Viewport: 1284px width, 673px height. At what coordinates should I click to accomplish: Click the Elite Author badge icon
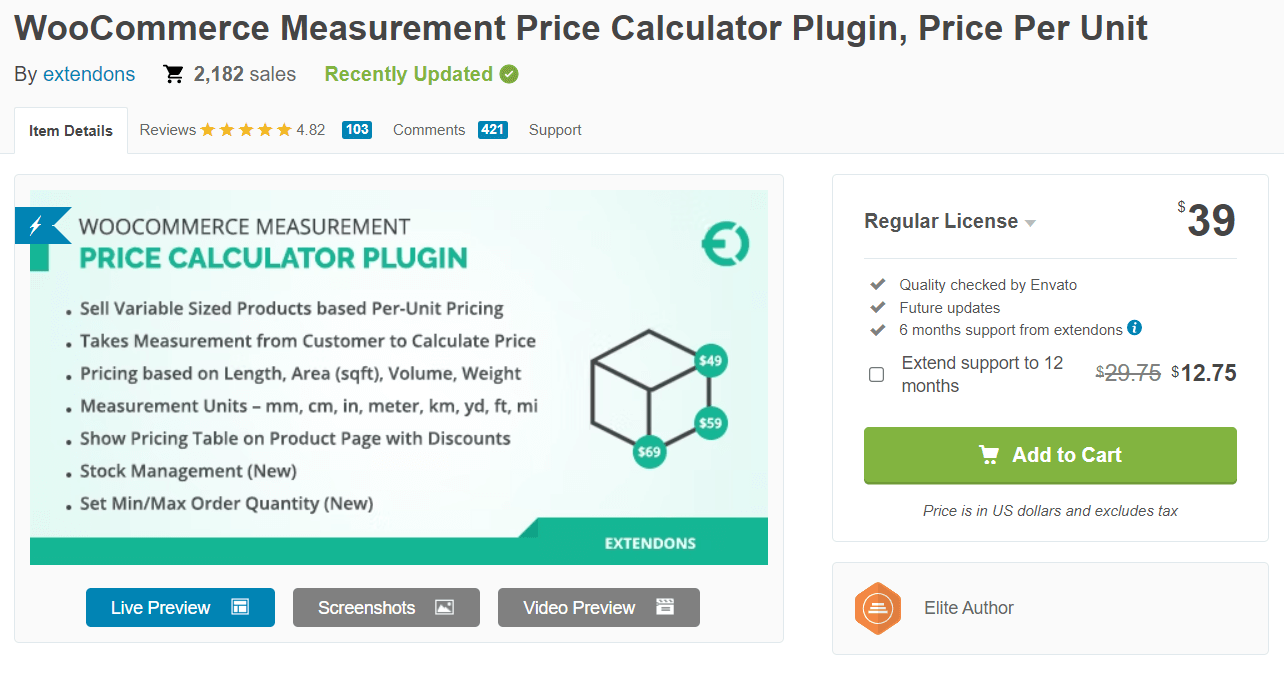tap(877, 607)
